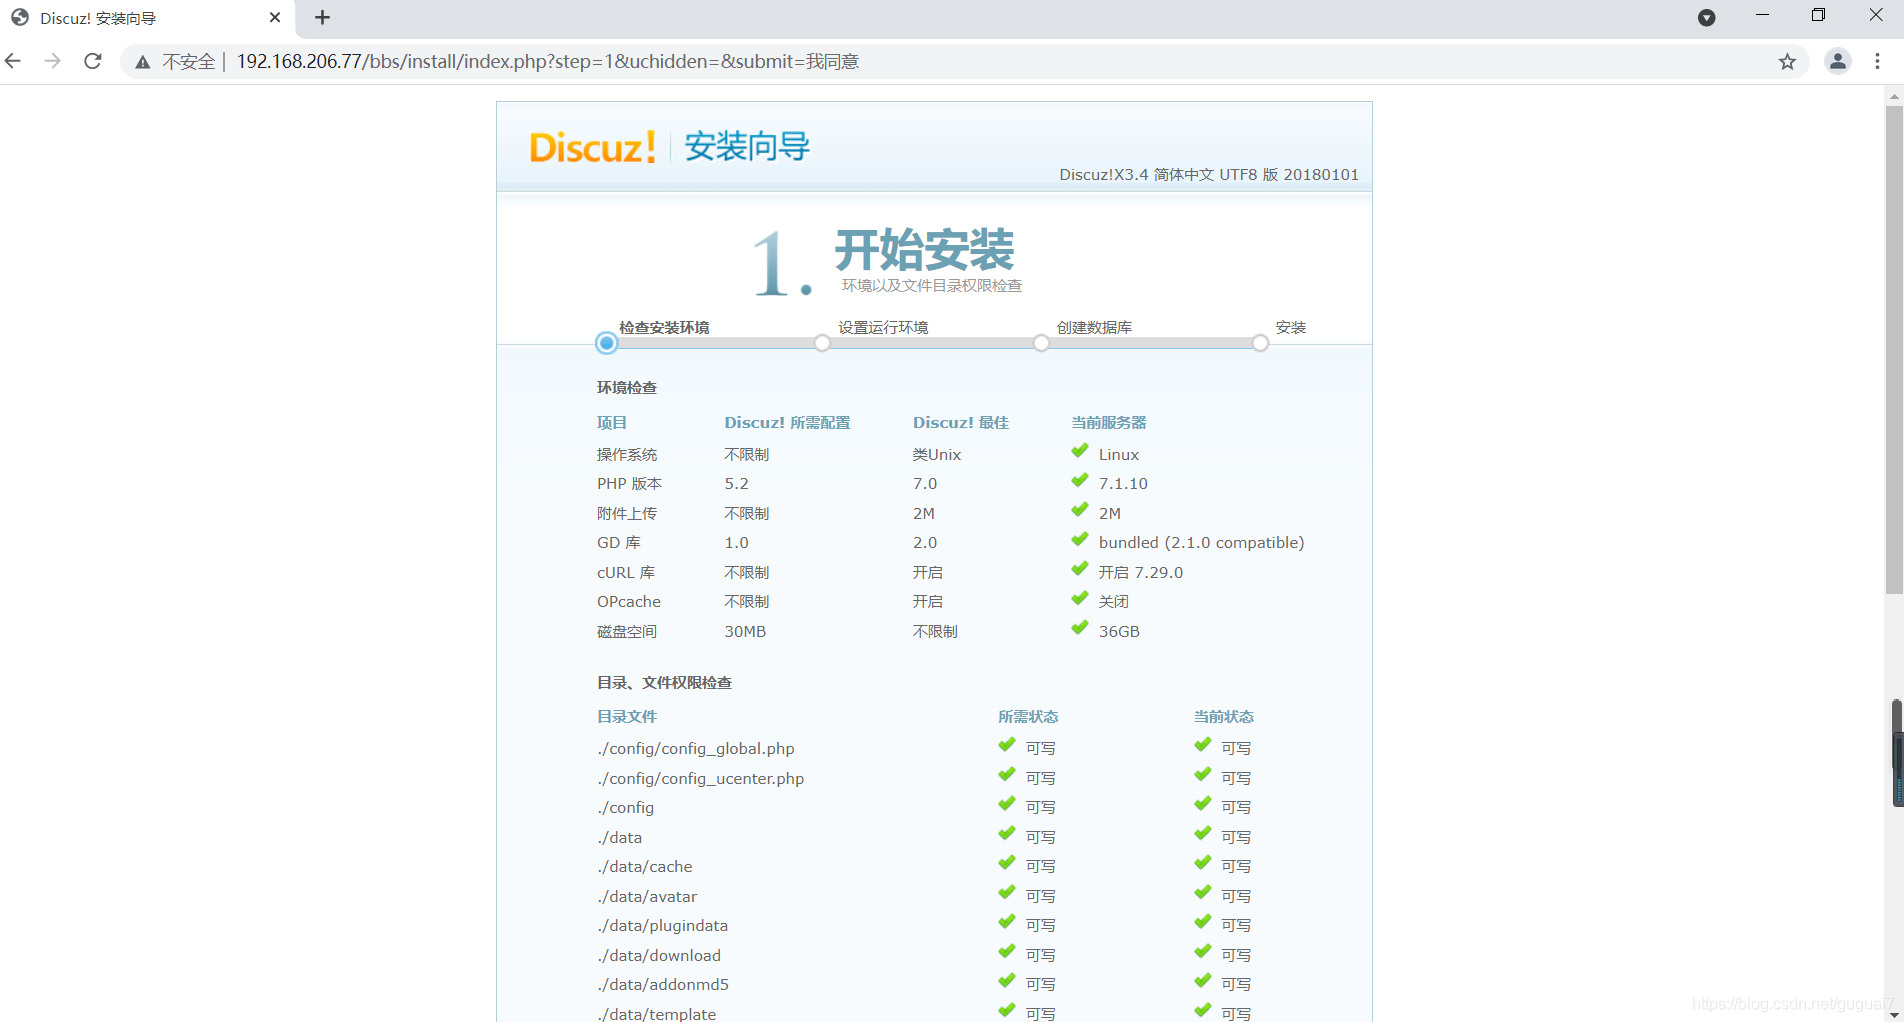The width and height of the screenshot is (1904, 1022).
Task: Click 当前状态 check for config_global.php
Action: [x=1203, y=746]
